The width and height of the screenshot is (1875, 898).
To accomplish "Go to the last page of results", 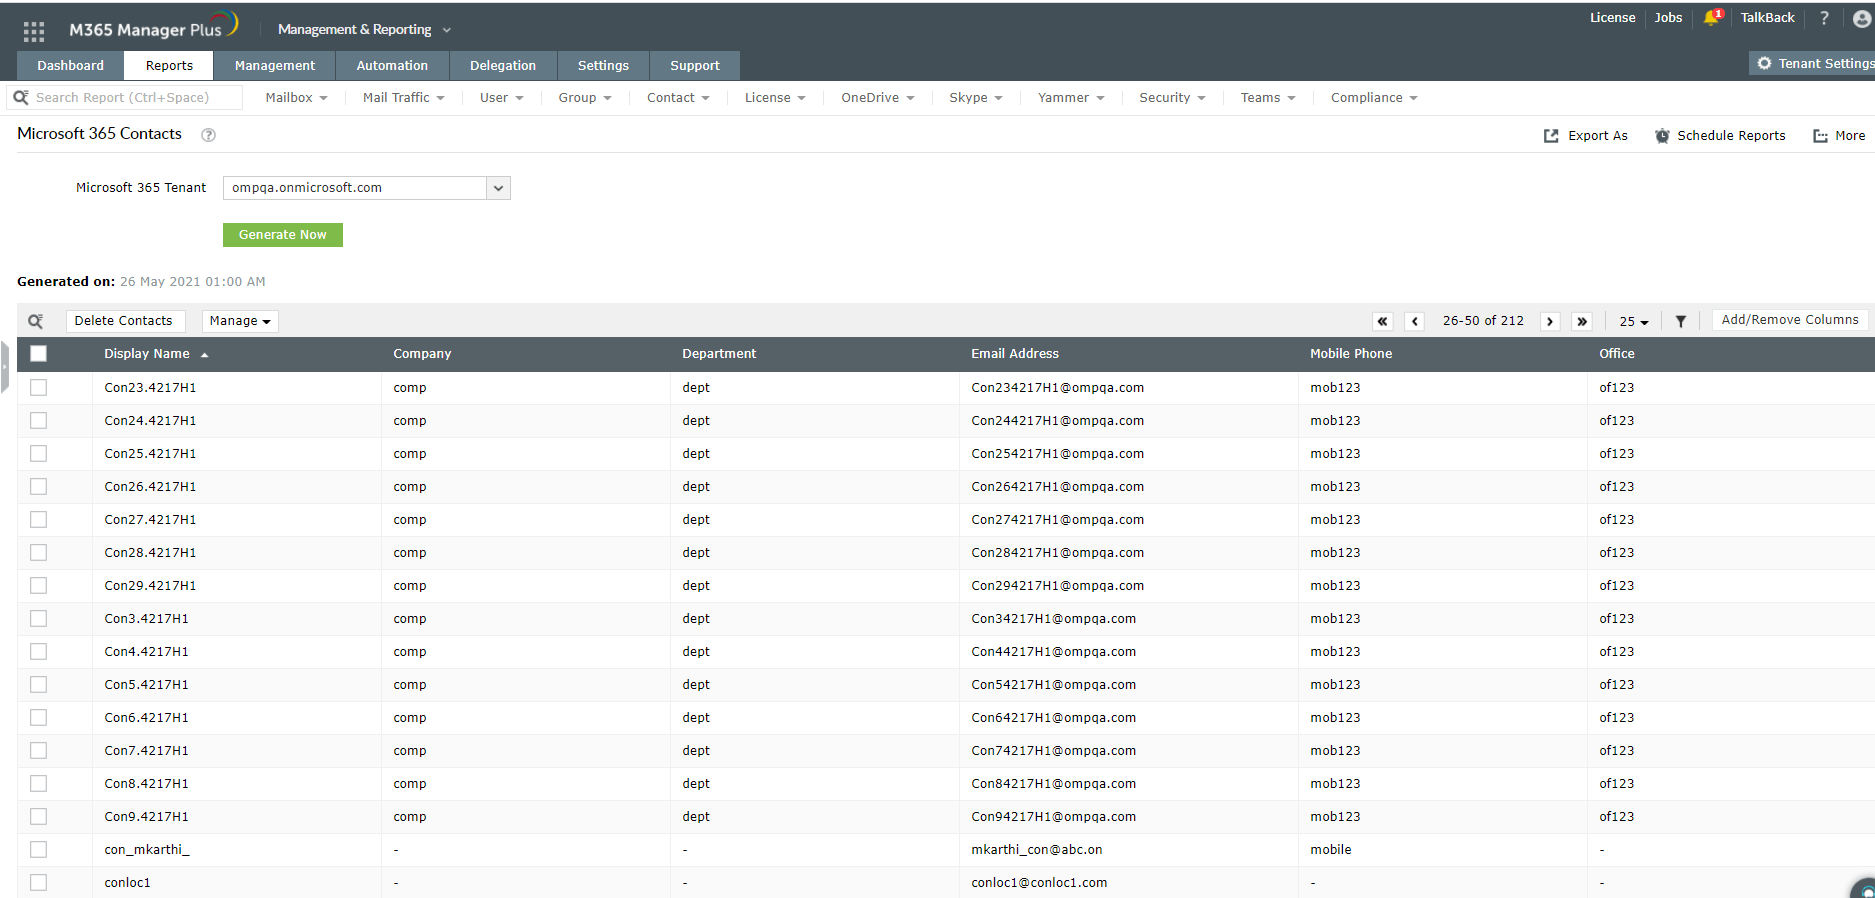I will [1582, 321].
